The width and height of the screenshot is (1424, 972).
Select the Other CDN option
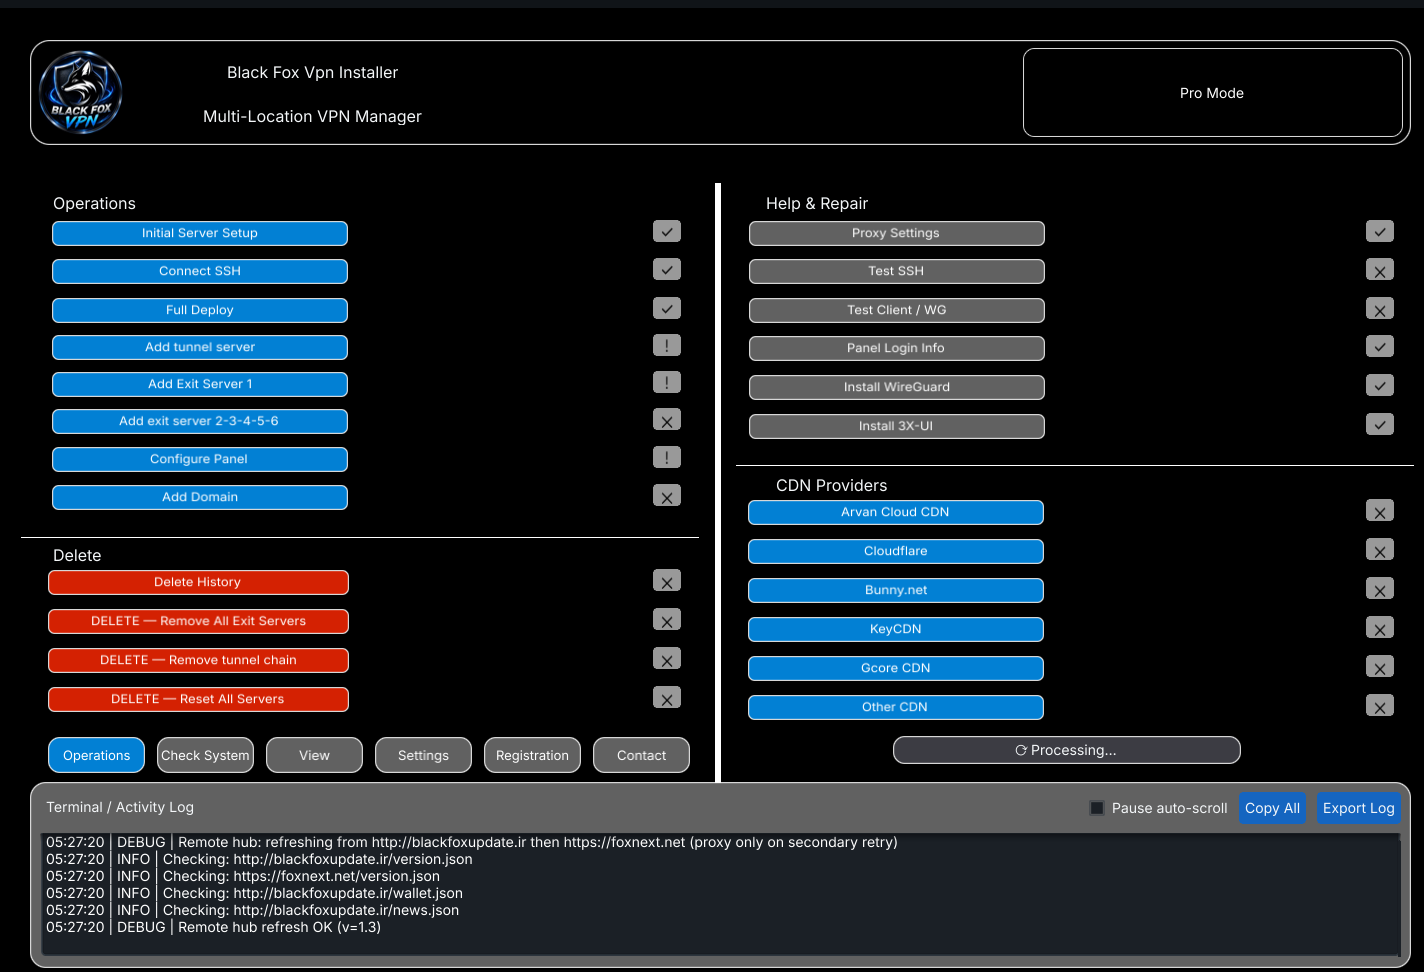point(896,707)
